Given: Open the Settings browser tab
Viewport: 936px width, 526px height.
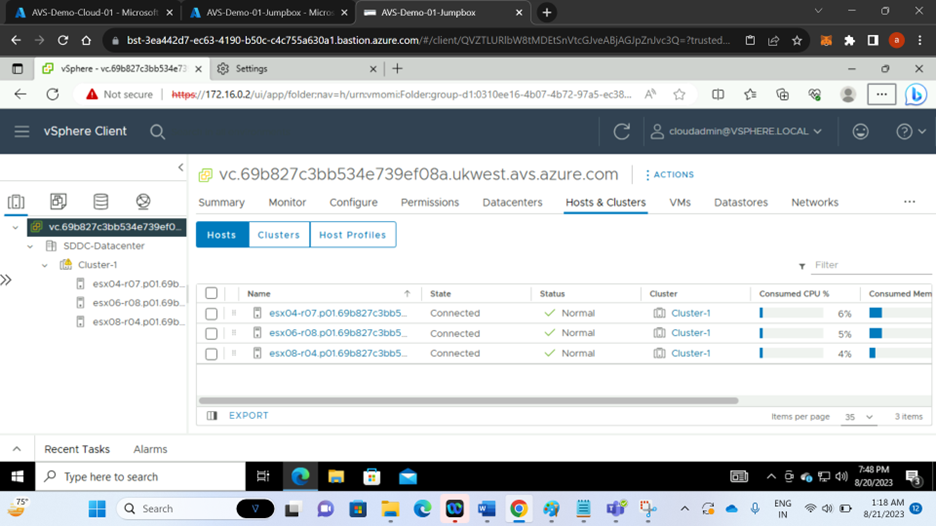Looking at the screenshot, I should pyautogui.click(x=297, y=69).
